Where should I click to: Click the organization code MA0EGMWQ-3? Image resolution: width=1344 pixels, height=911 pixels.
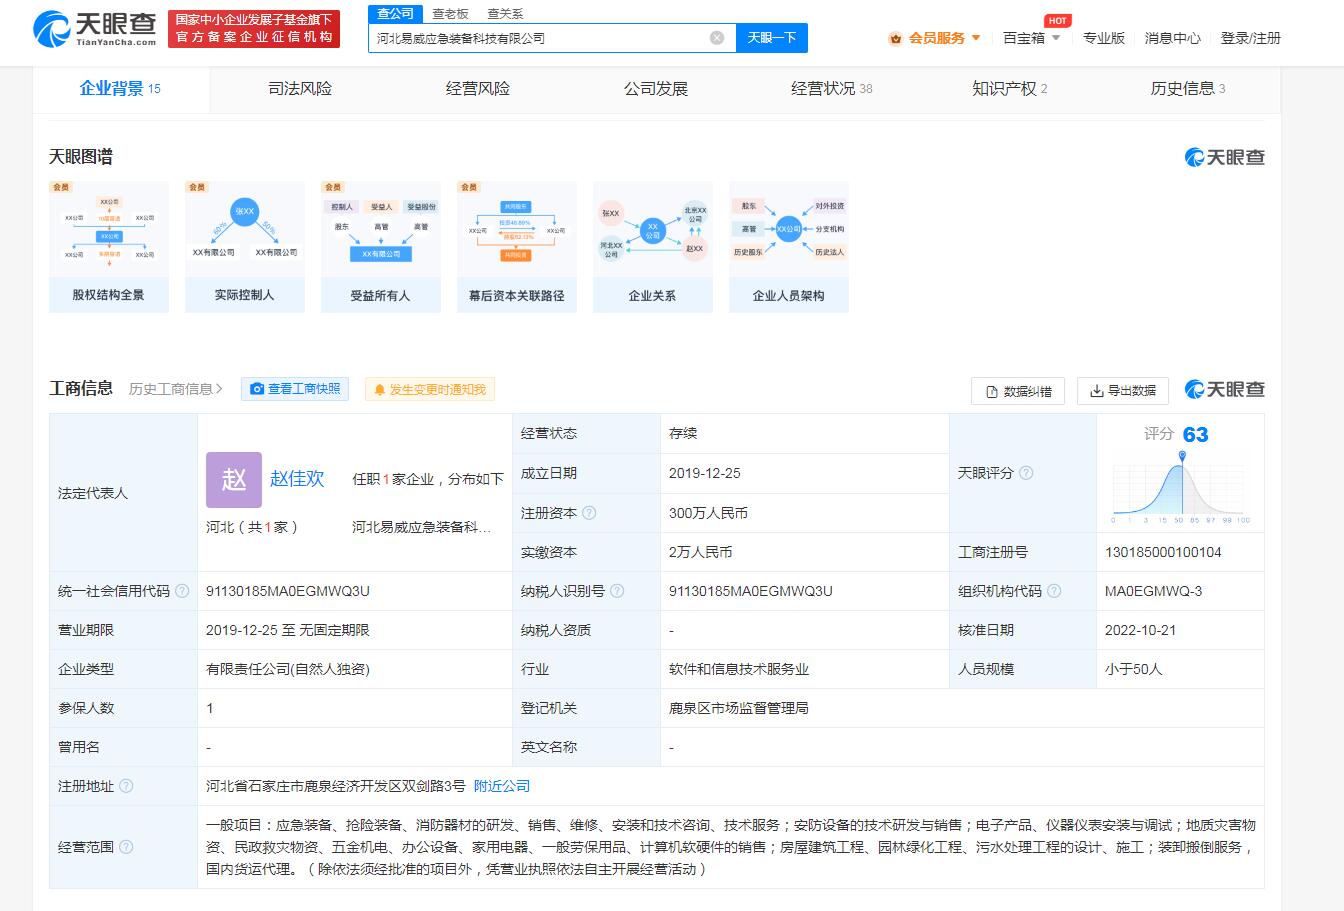click(x=1154, y=591)
